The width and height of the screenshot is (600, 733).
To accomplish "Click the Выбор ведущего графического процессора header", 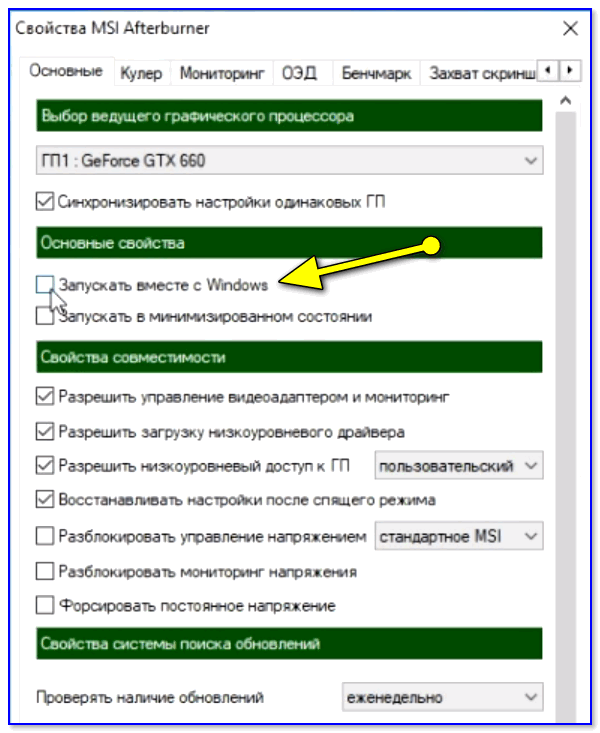I will point(289,115).
